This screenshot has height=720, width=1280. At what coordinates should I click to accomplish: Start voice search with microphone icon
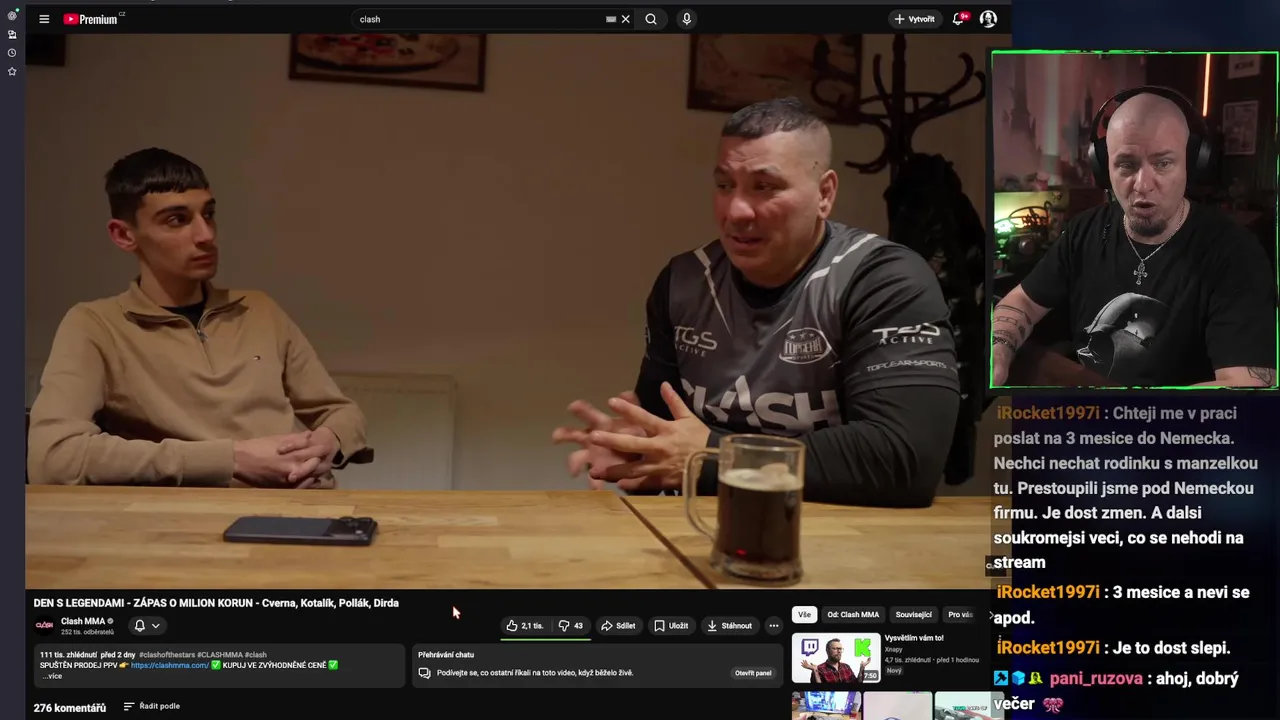tap(686, 19)
